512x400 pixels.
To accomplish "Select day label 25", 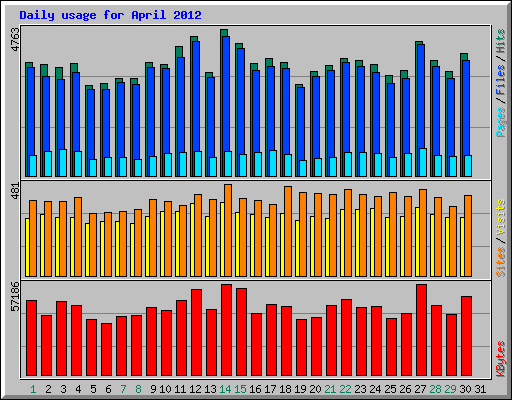I will [390, 389].
